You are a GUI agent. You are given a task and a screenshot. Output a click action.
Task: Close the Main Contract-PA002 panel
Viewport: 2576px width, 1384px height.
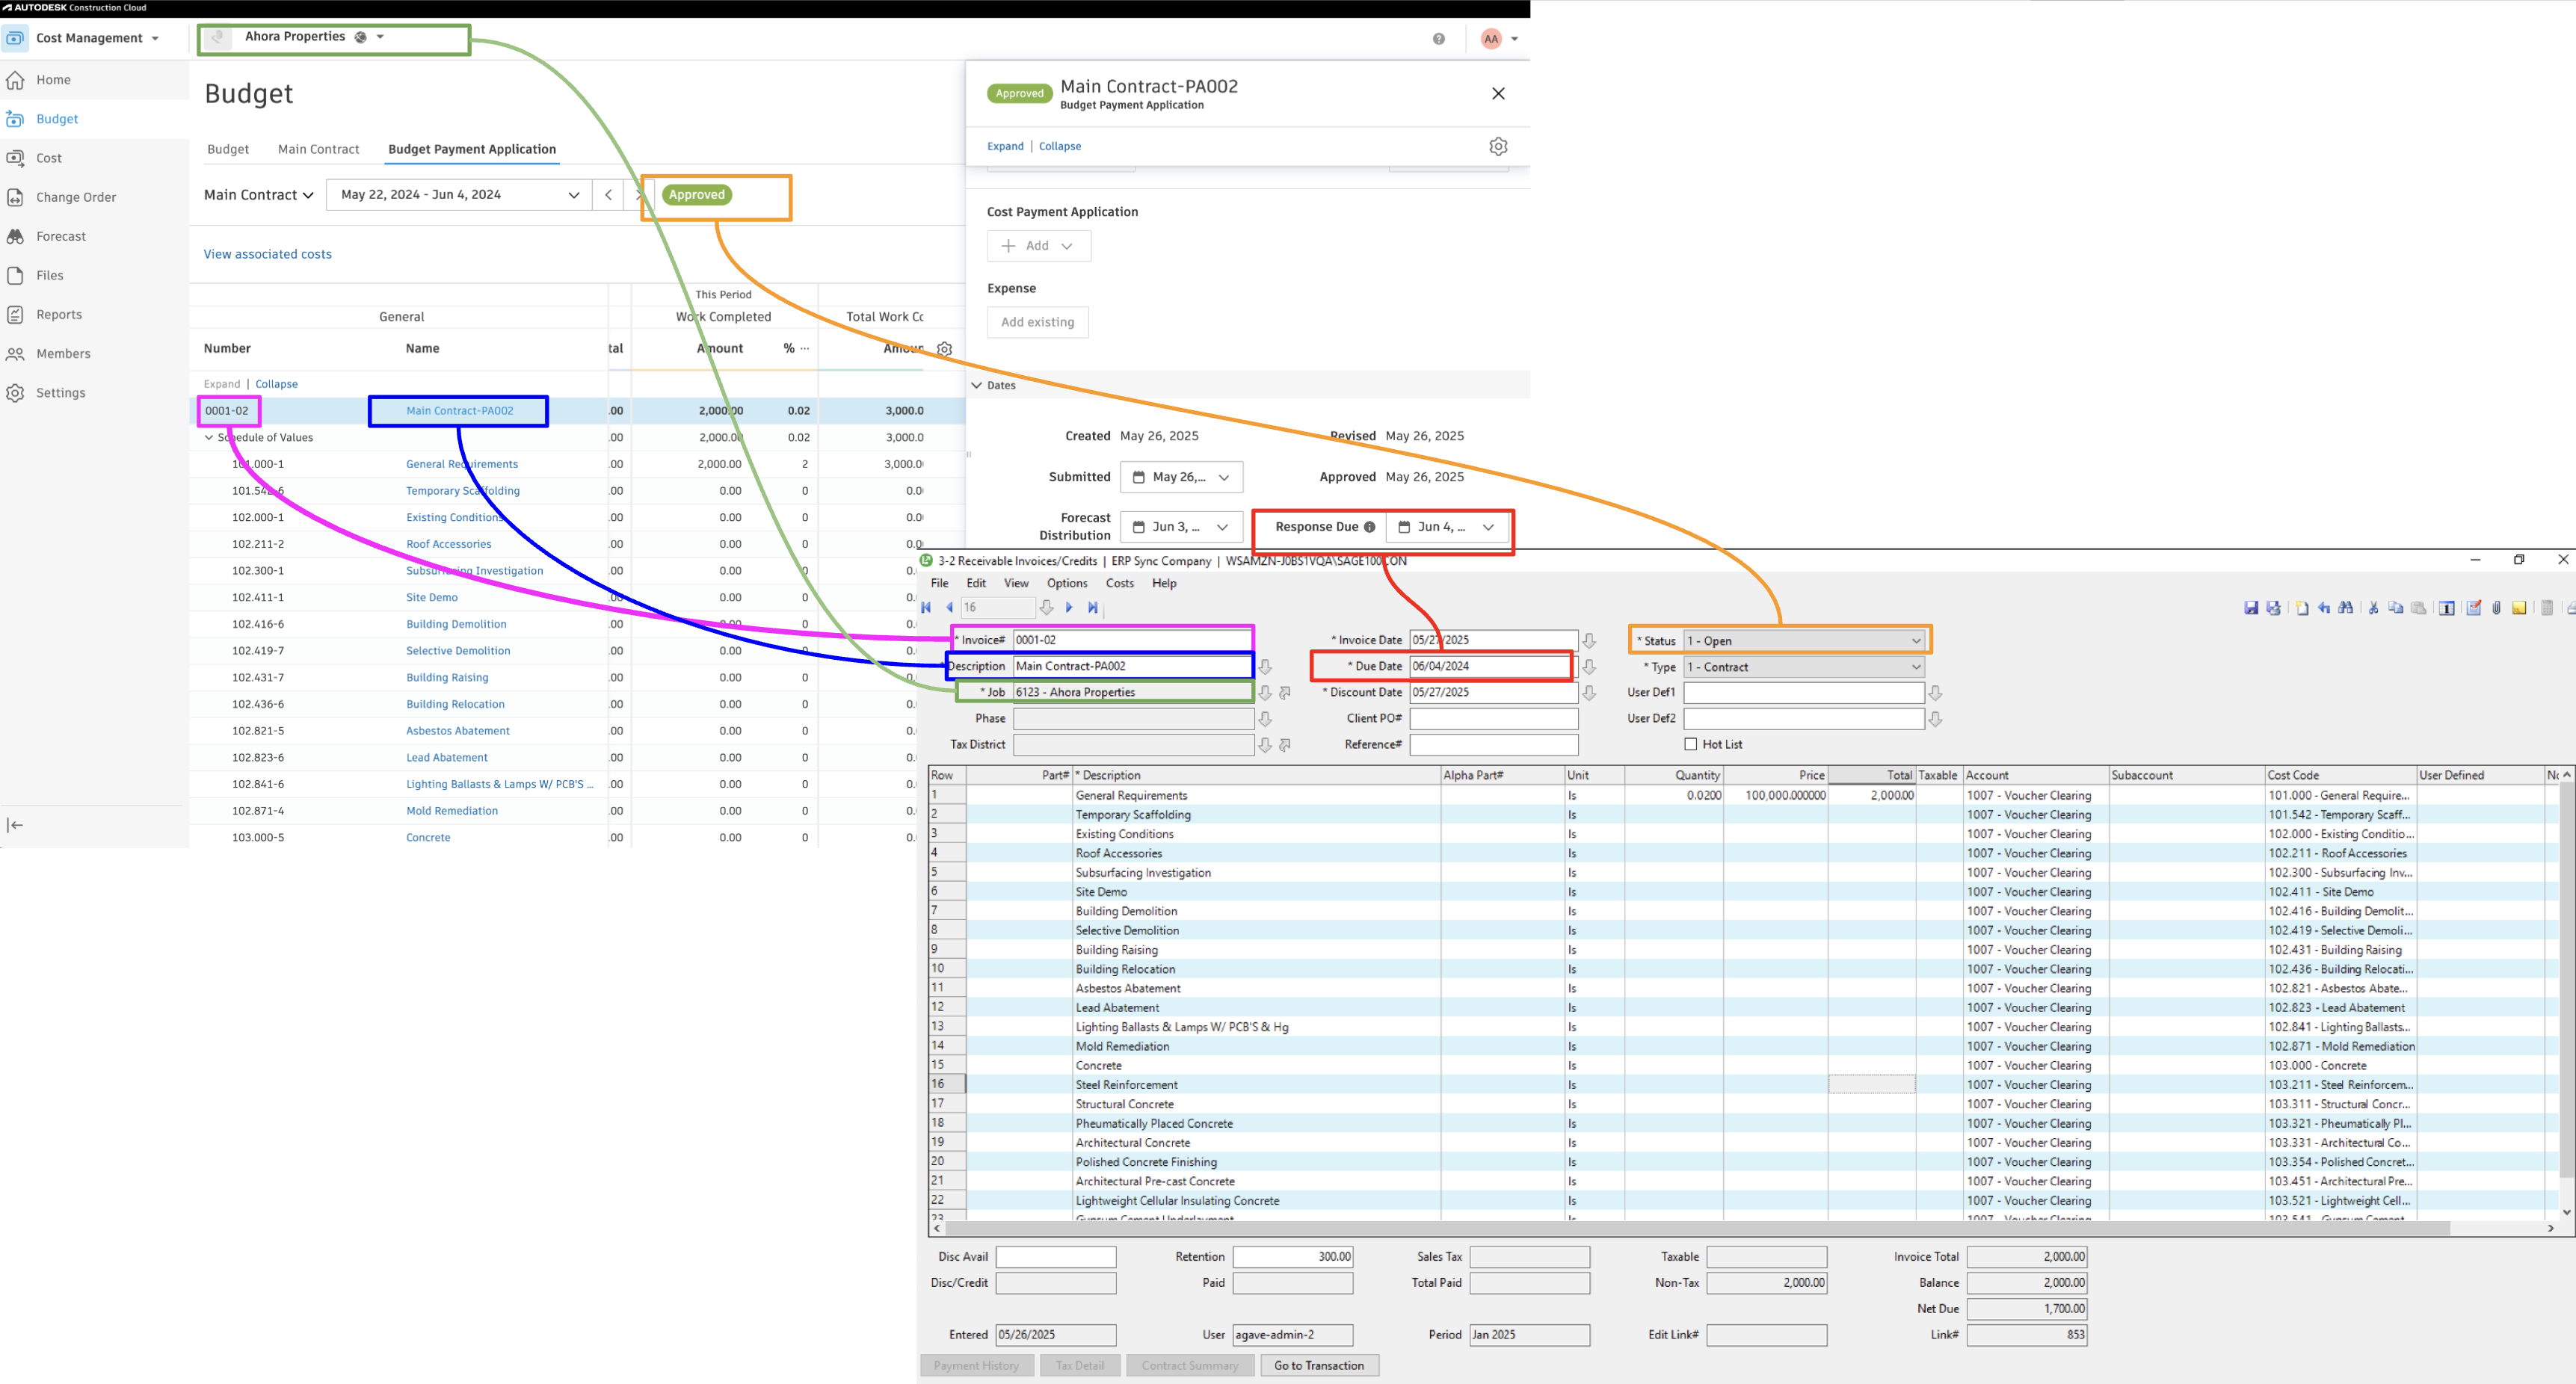pos(1498,93)
